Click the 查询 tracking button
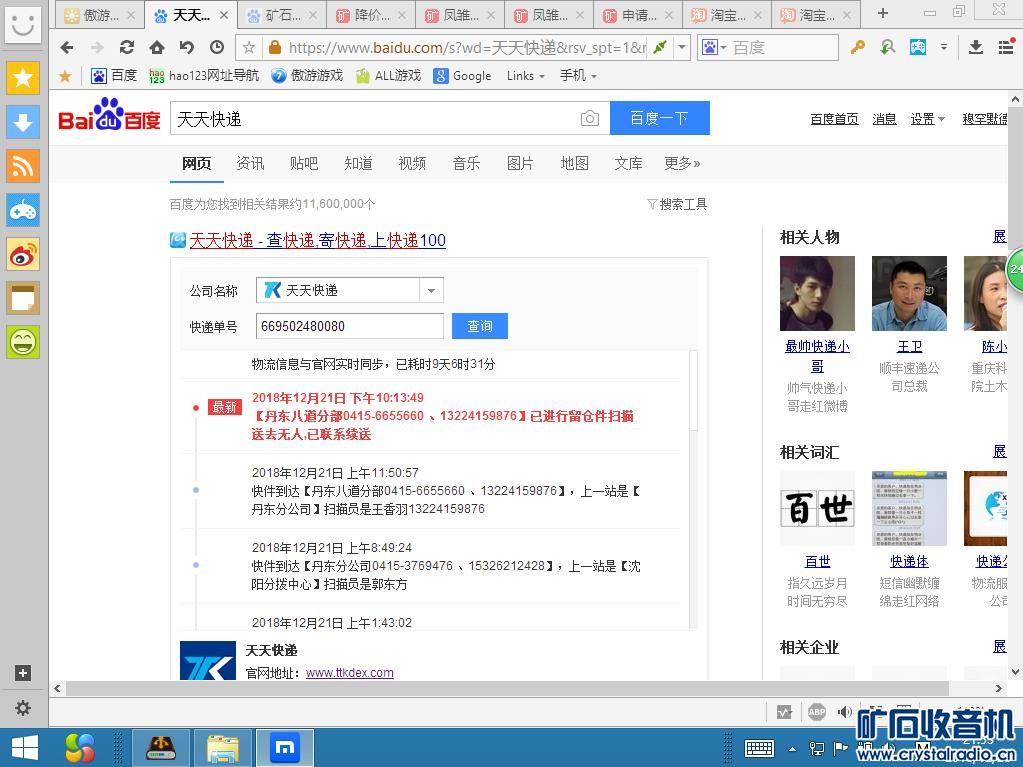Screen dimensions: 1023x767 pos(480,326)
